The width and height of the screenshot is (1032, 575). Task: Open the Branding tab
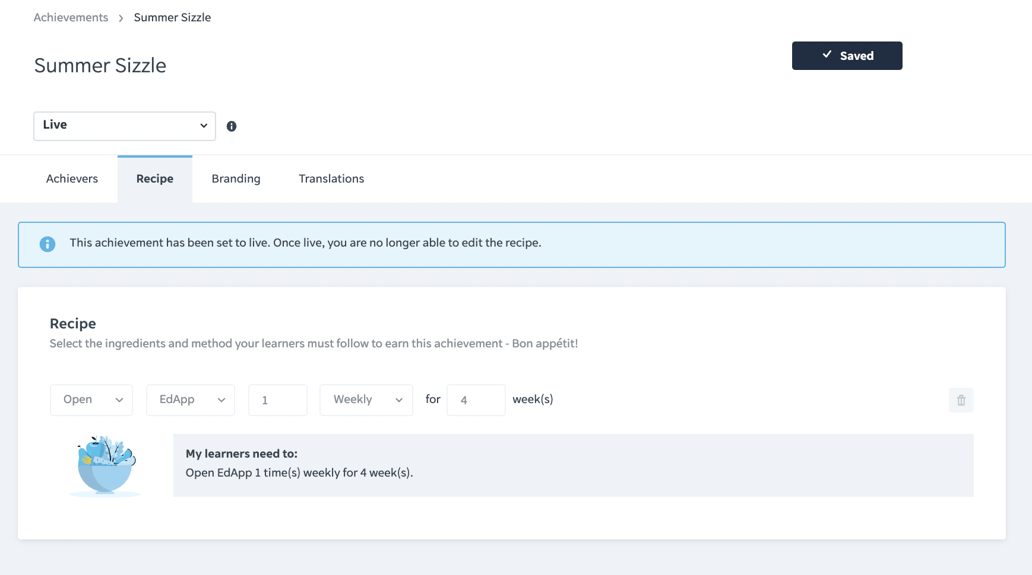coord(236,179)
